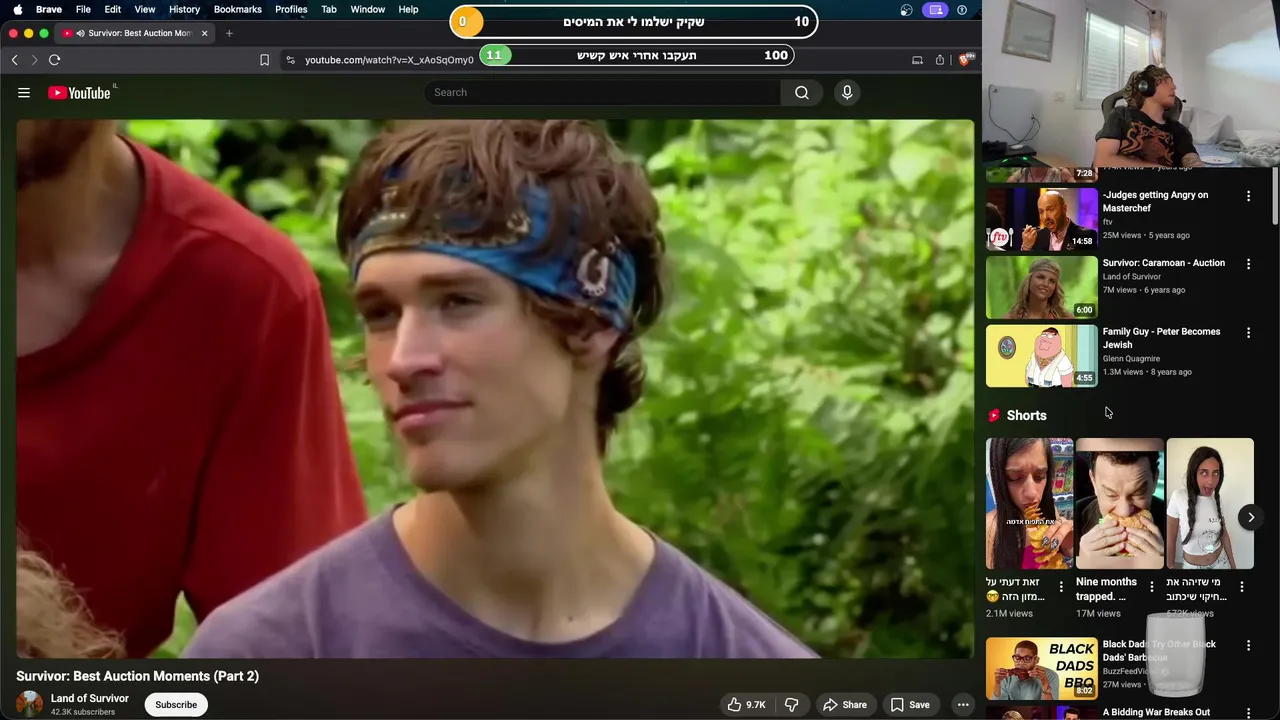This screenshot has height=720, width=1280.
Task: Open options for Nine months trapped short
Action: (x=1152, y=587)
